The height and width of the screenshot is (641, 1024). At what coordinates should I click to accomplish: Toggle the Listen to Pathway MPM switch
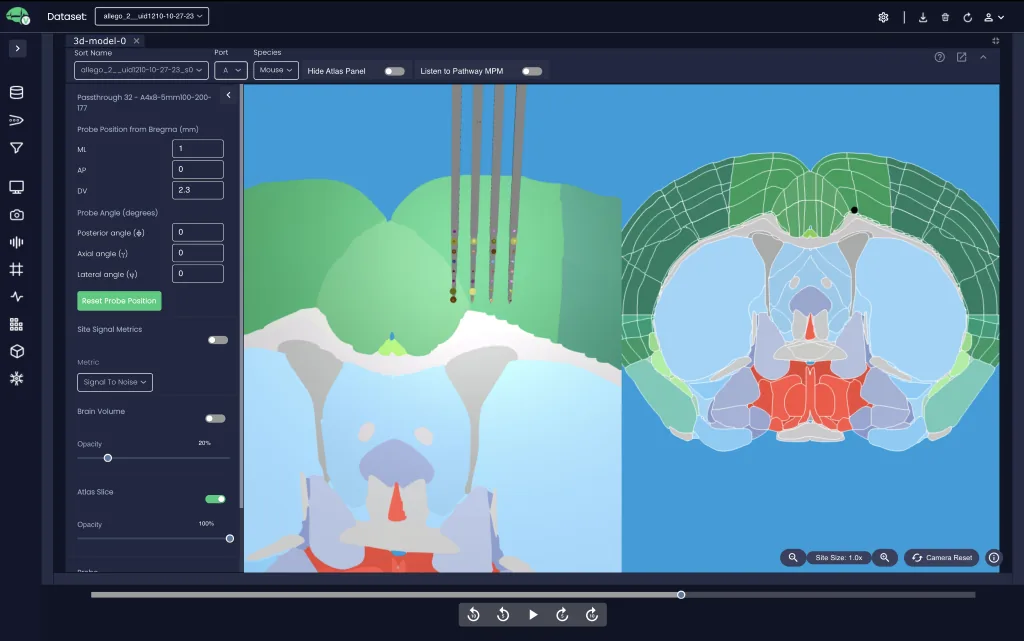pos(532,71)
